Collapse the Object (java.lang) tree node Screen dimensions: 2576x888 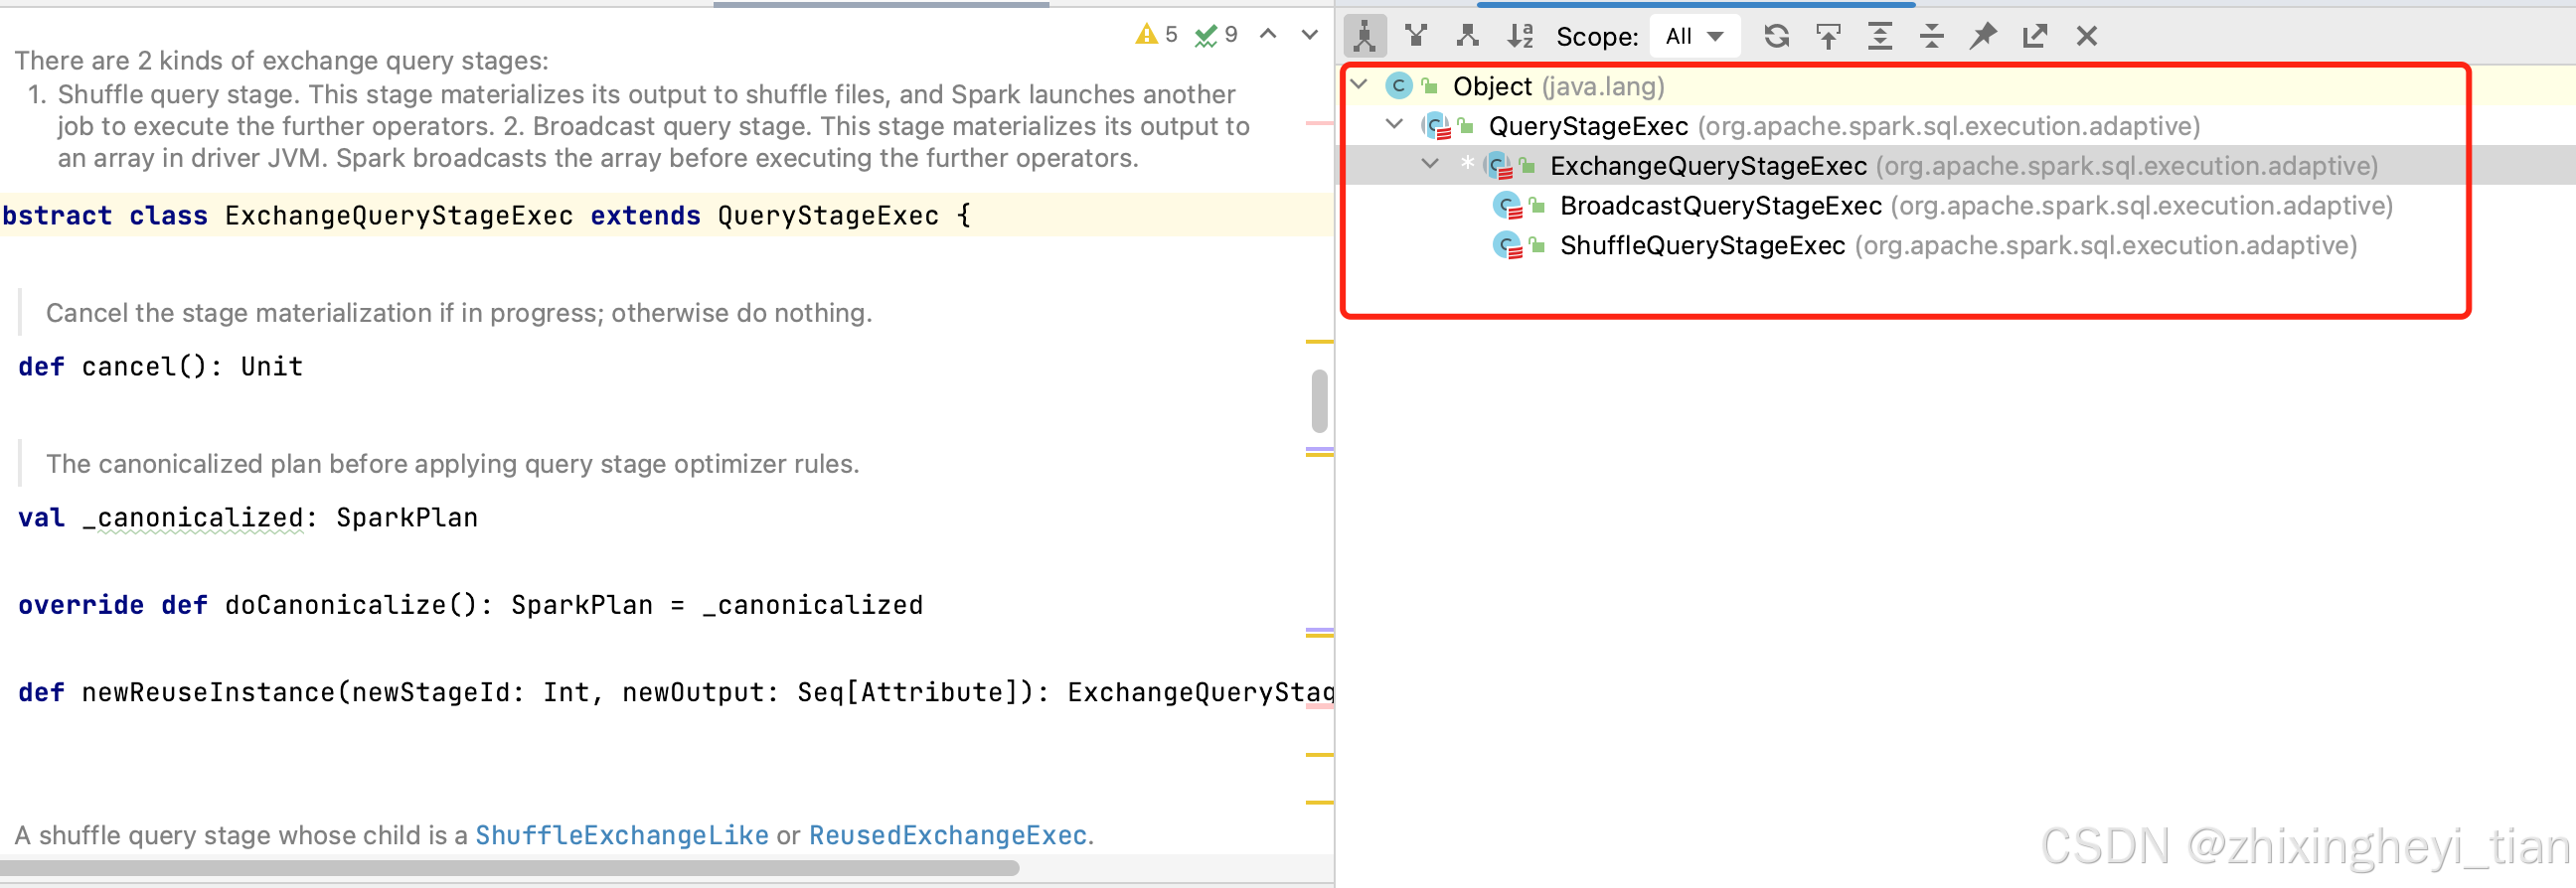[x=1359, y=85]
